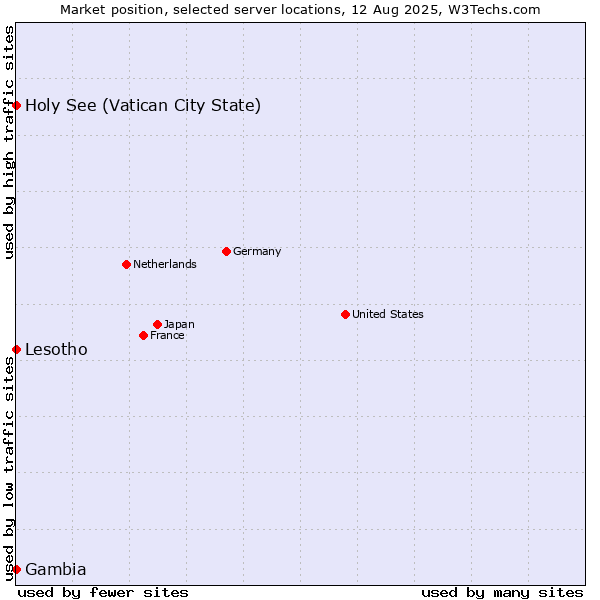Image resolution: width=600 pixels, height=600 pixels.
Task: Click the 'Germany' label text
Action: (x=257, y=251)
